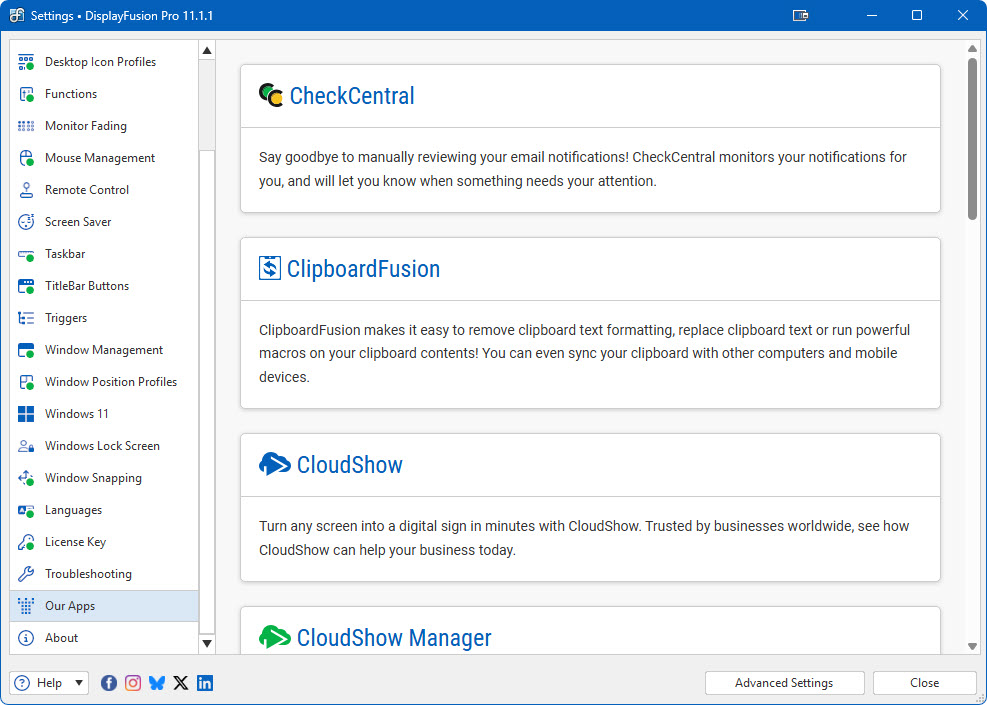Click the LinkedIn icon in the footer
This screenshot has height=705, width=987.
tap(205, 683)
